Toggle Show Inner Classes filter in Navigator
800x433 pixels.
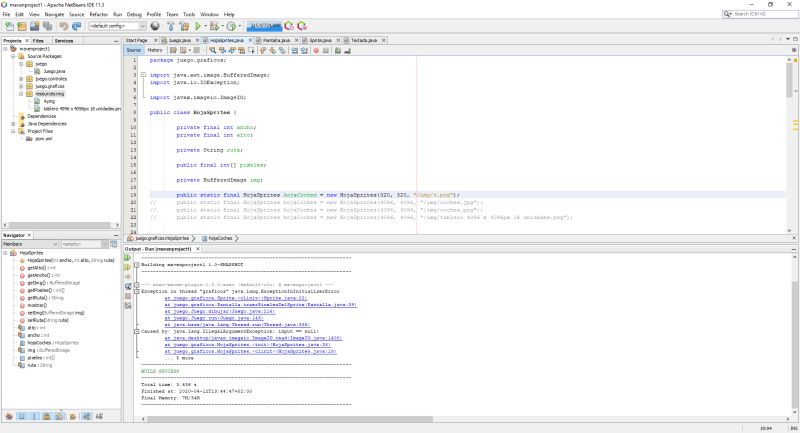coord(59,417)
